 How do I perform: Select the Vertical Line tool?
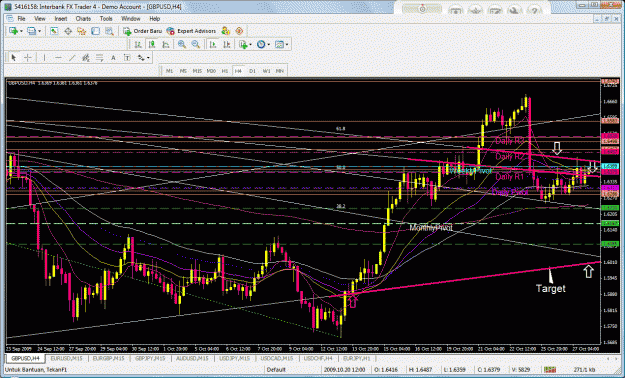[44, 58]
